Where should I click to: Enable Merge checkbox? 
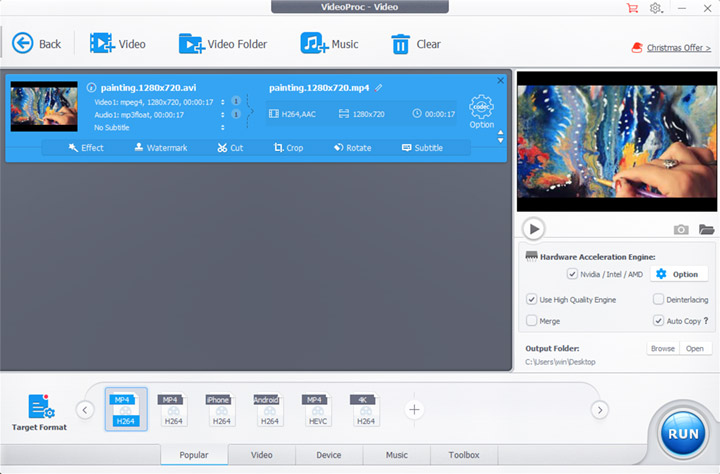(x=531, y=321)
